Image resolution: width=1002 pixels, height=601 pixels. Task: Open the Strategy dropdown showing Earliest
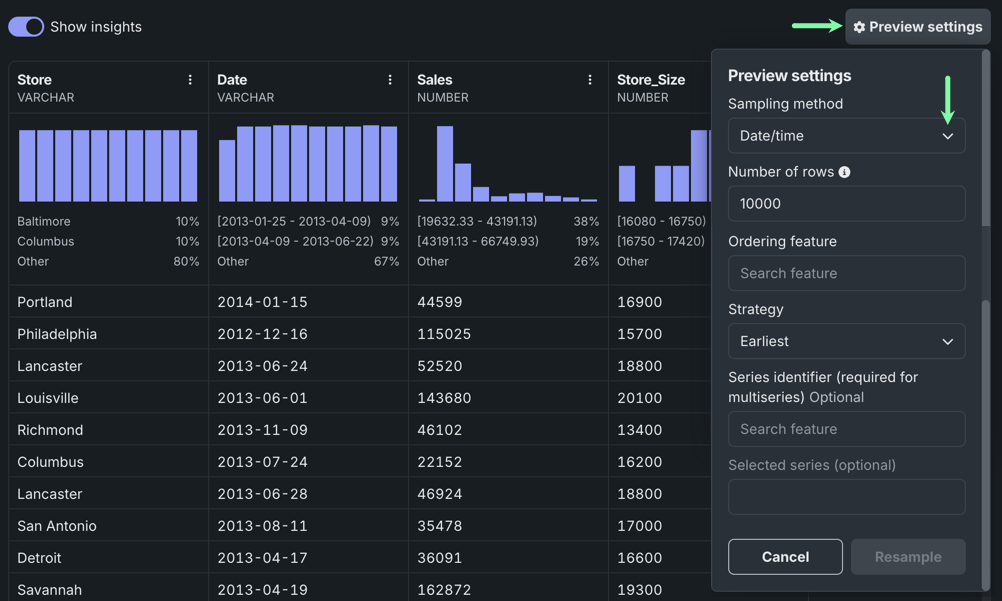click(846, 341)
